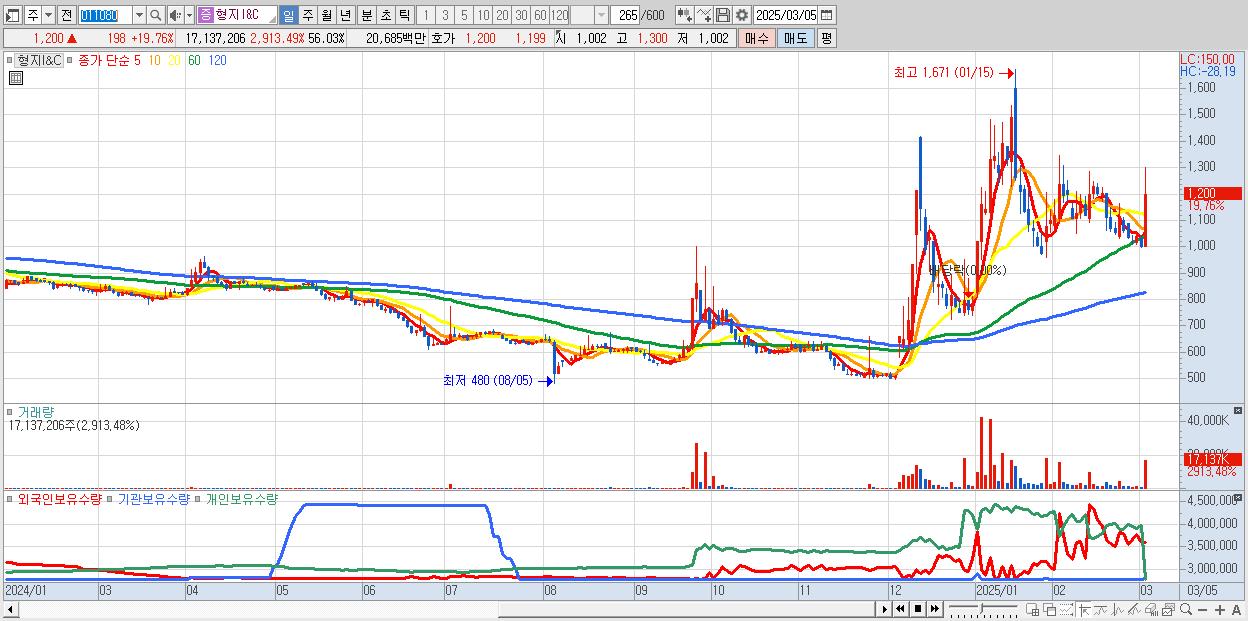
Task: Click the 60 interval button
Action: click(x=540, y=15)
